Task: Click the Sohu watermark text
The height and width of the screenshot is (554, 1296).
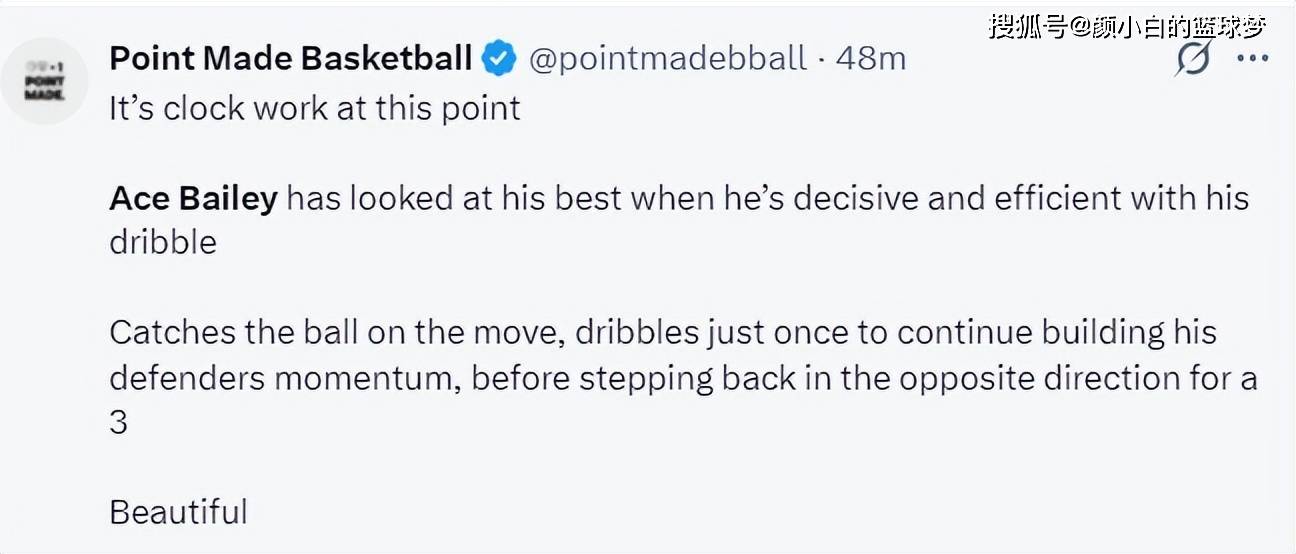Action: pyautogui.click(x=1127, y=25)
